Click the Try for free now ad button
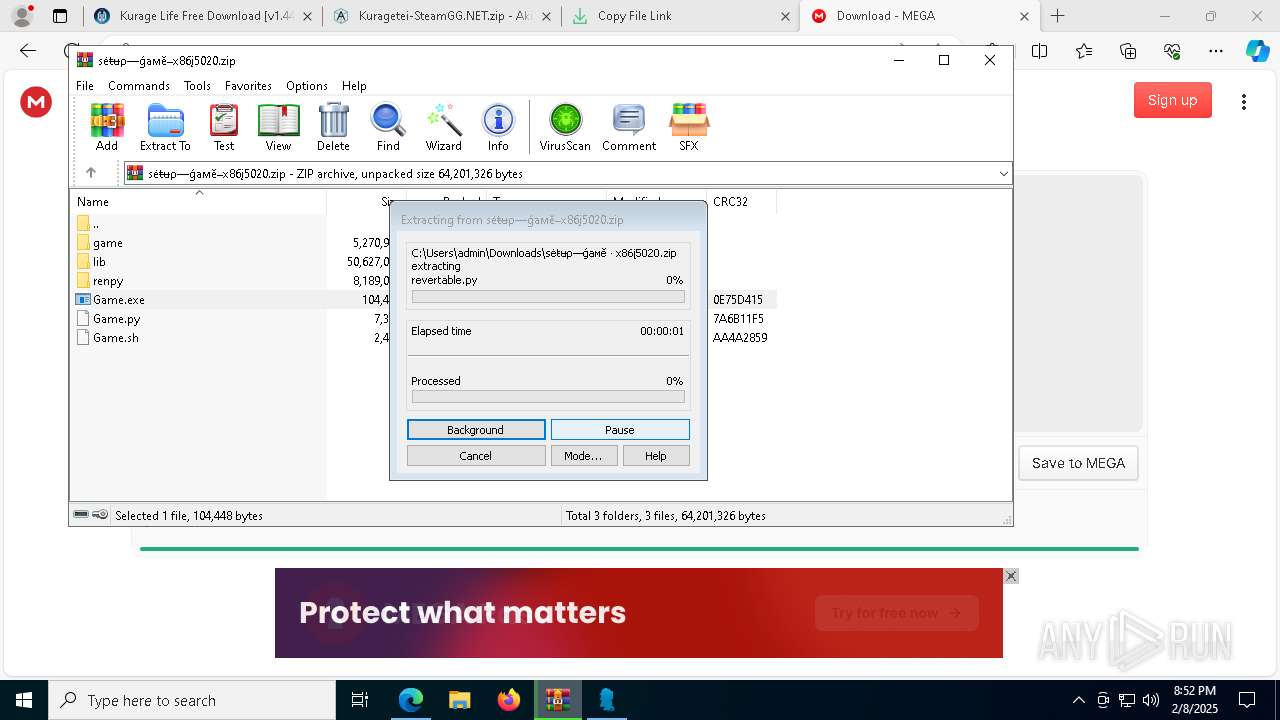1280x720 pixels. [896, 613]
